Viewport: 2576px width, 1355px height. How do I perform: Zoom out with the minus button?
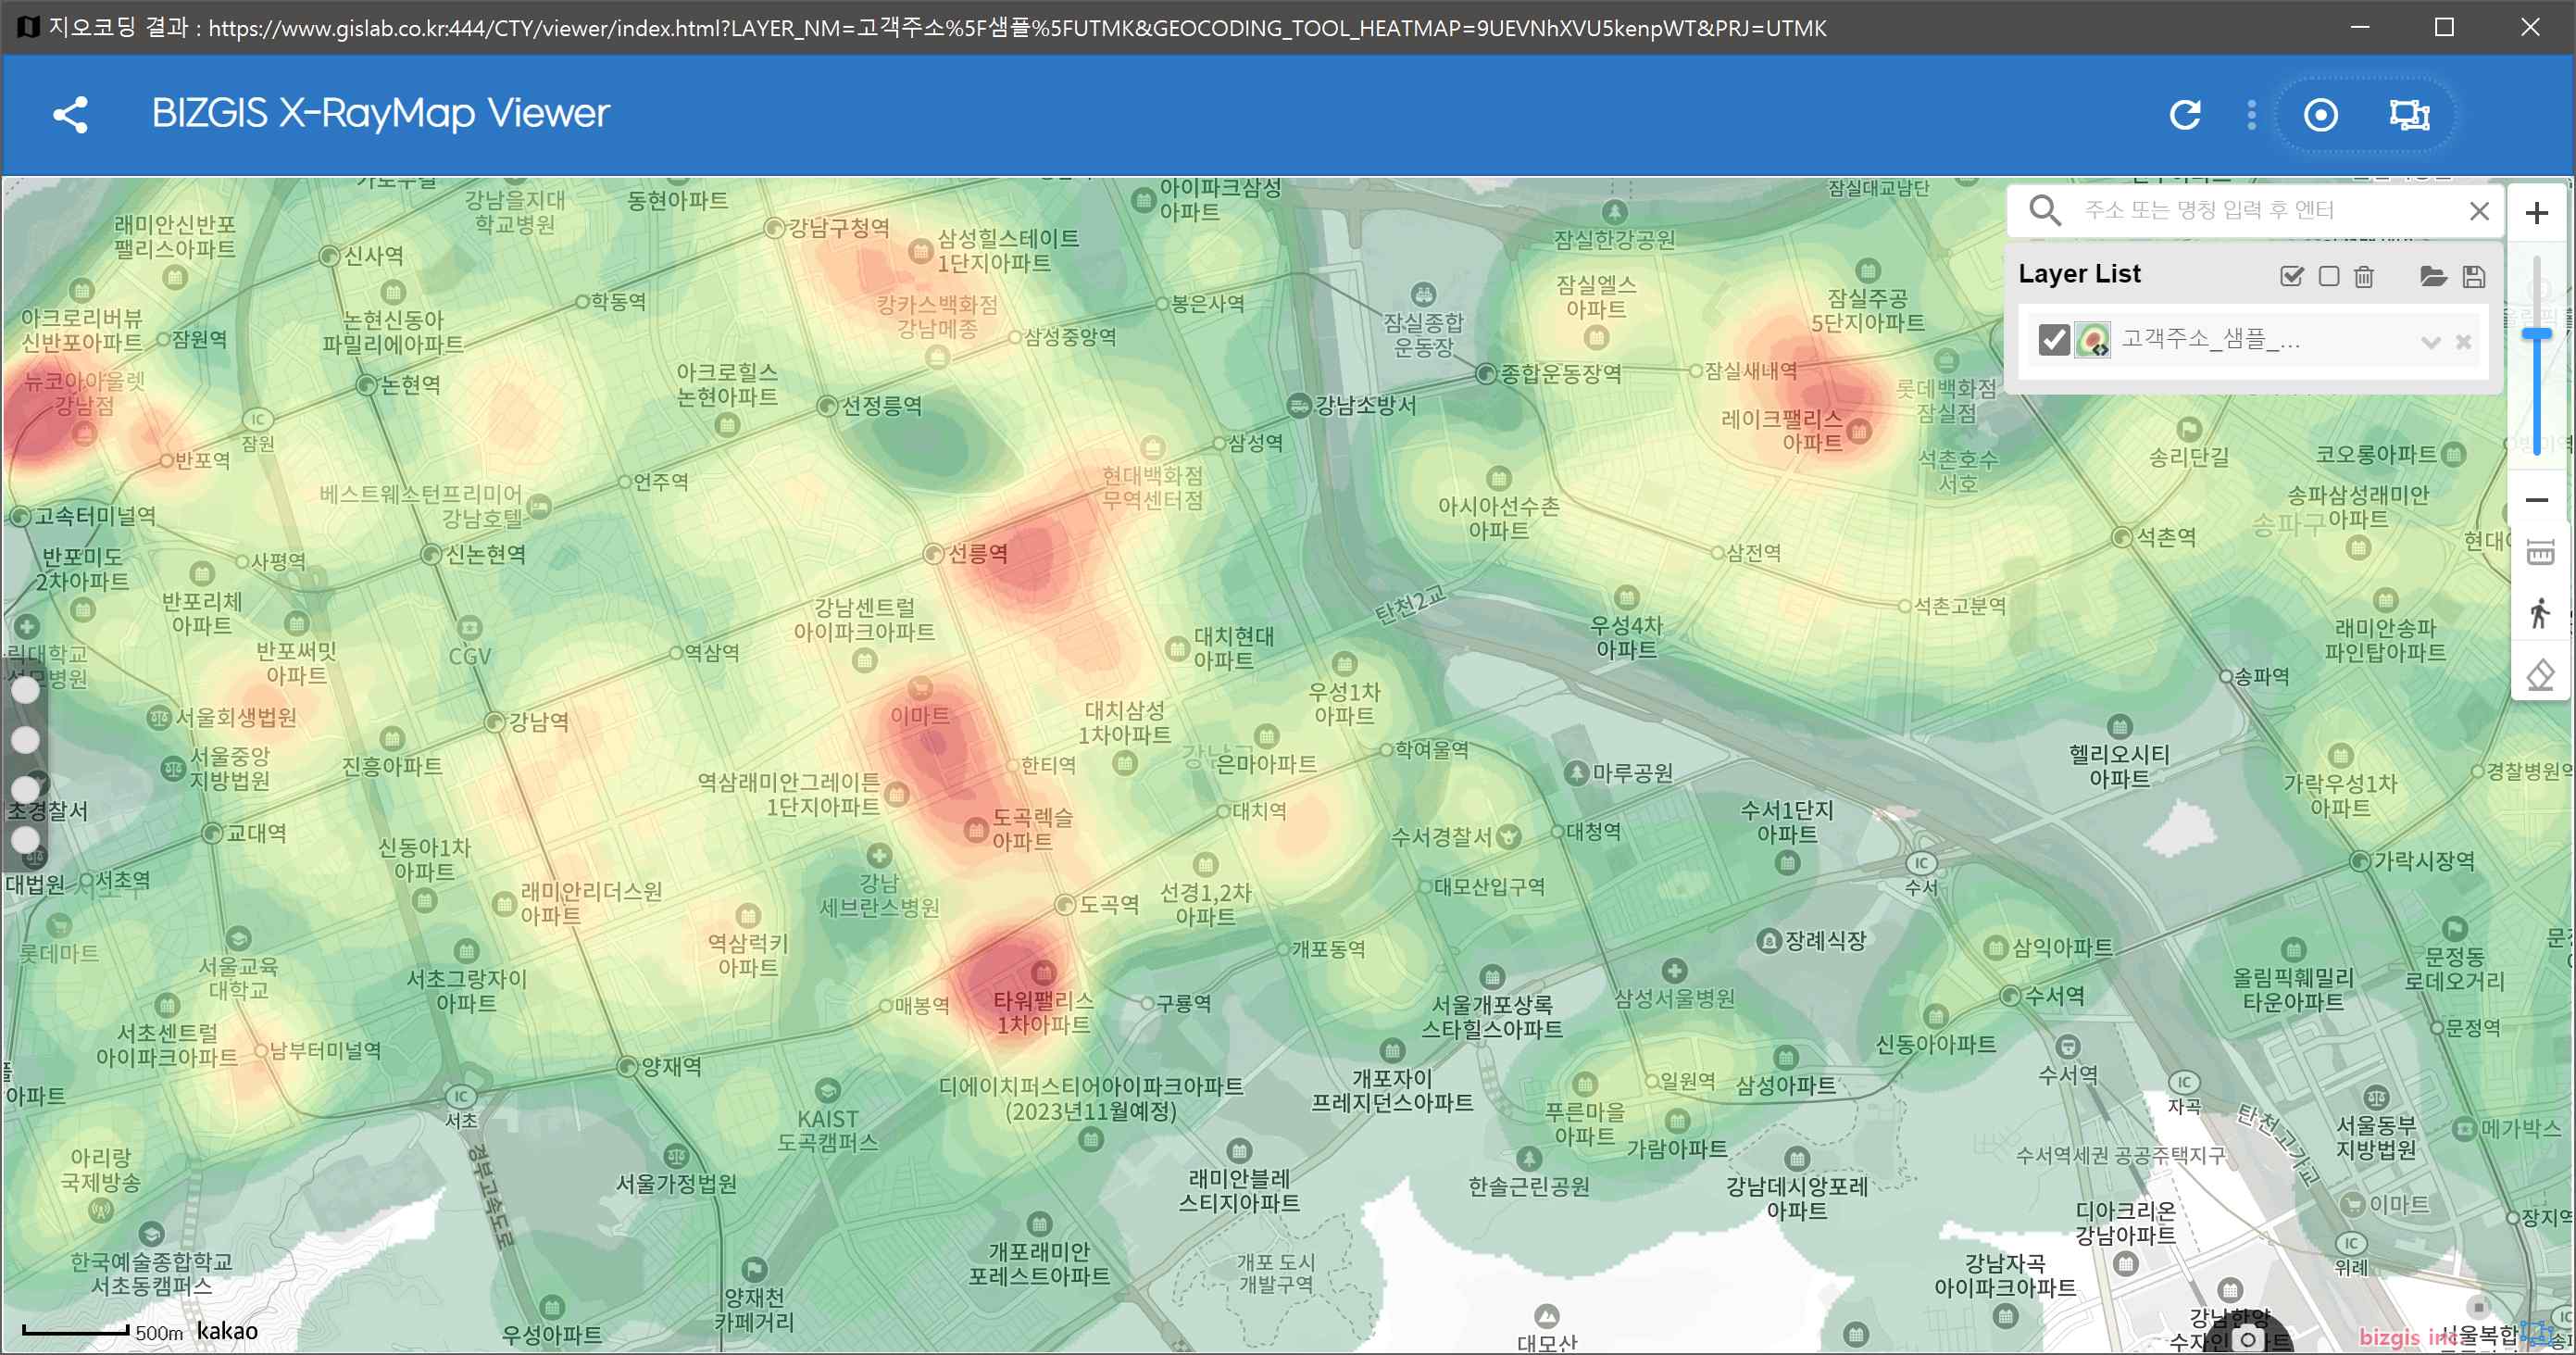(2537, 500)
